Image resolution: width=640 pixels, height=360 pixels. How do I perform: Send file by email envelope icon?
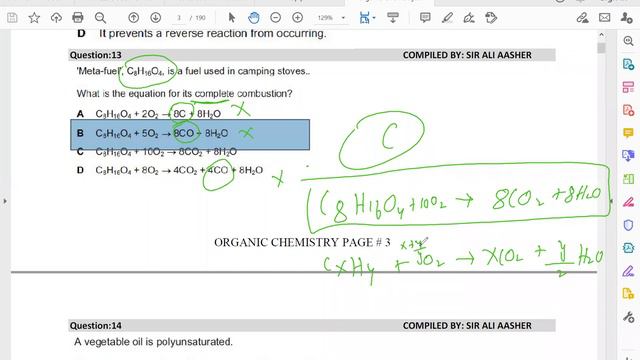[604, 18]
